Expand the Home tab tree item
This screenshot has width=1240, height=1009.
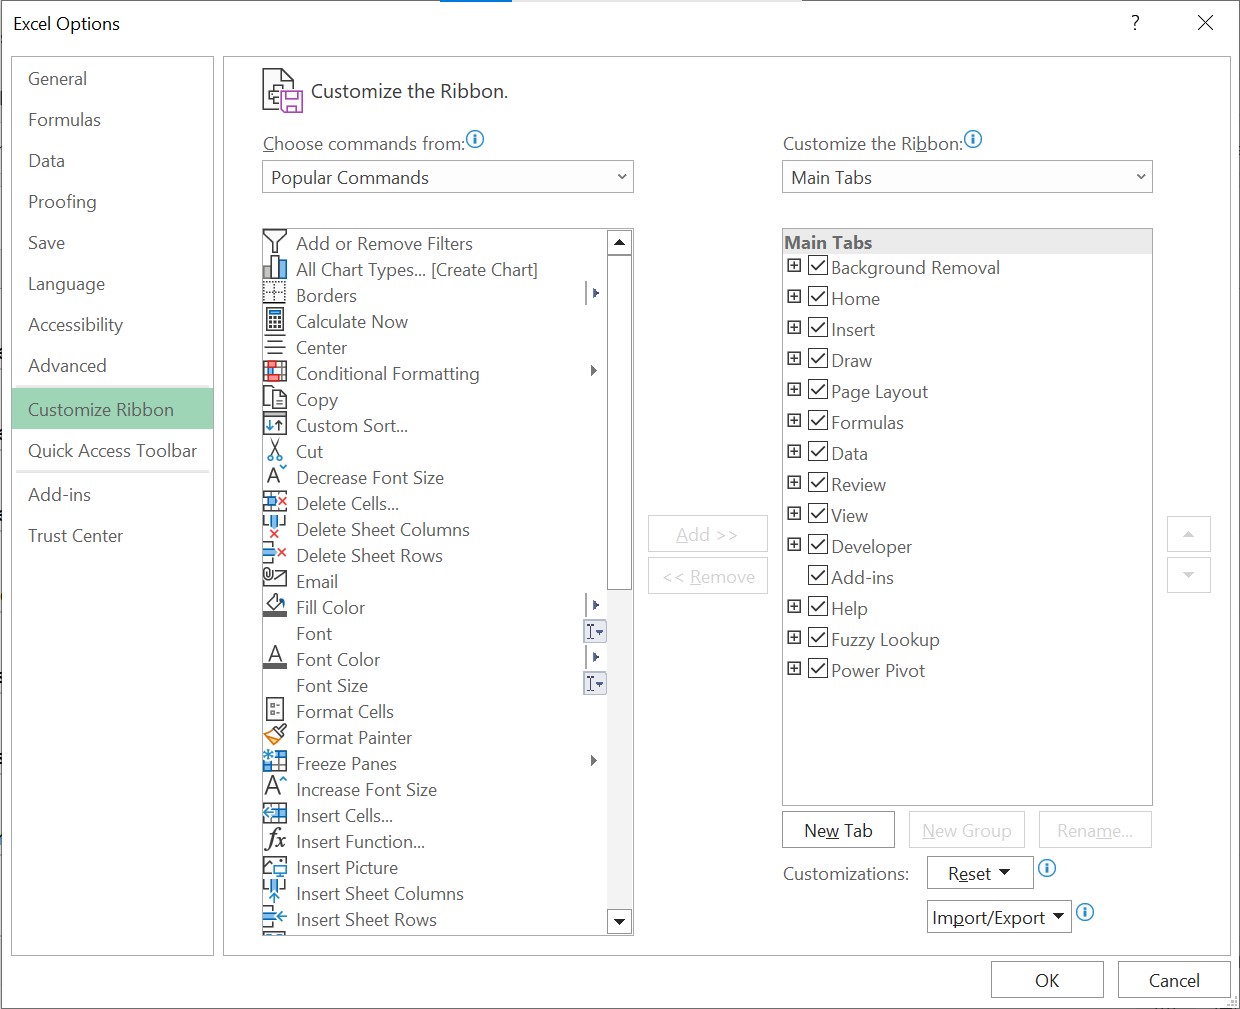[794, 296]
